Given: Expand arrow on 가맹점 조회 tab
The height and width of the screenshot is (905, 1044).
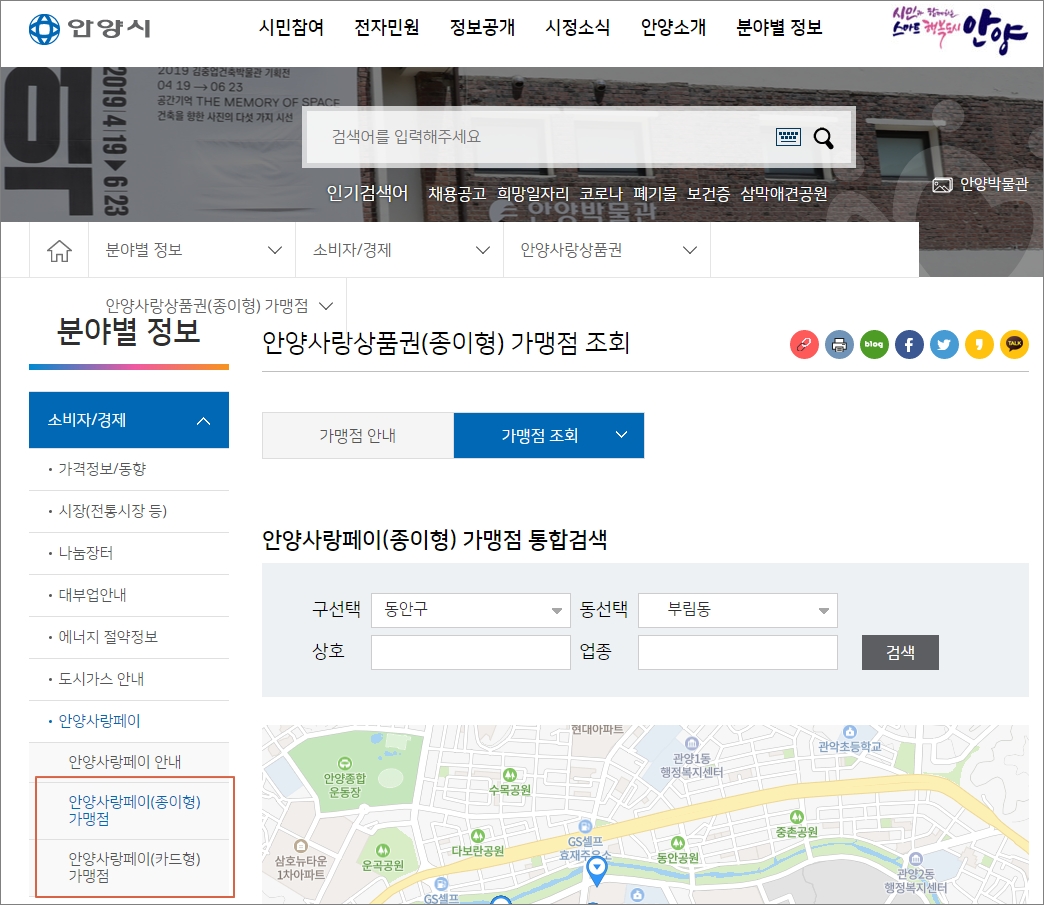Looking at the screenshot, I should click(621, 435).
